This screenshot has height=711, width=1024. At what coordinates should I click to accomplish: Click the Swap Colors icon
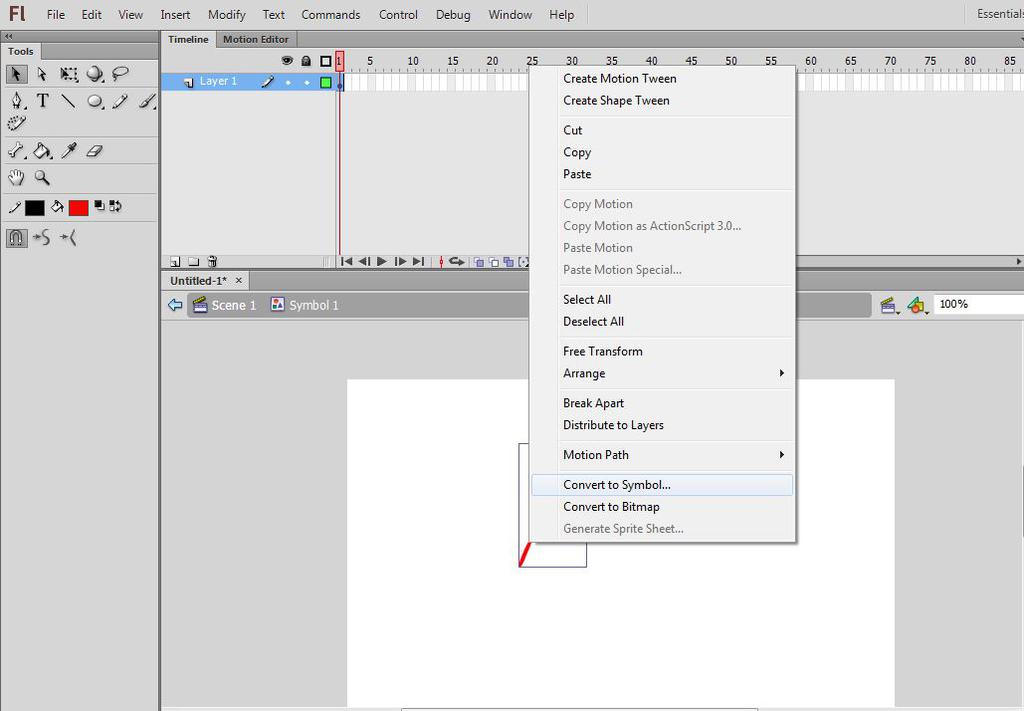[x=116, y=206]
